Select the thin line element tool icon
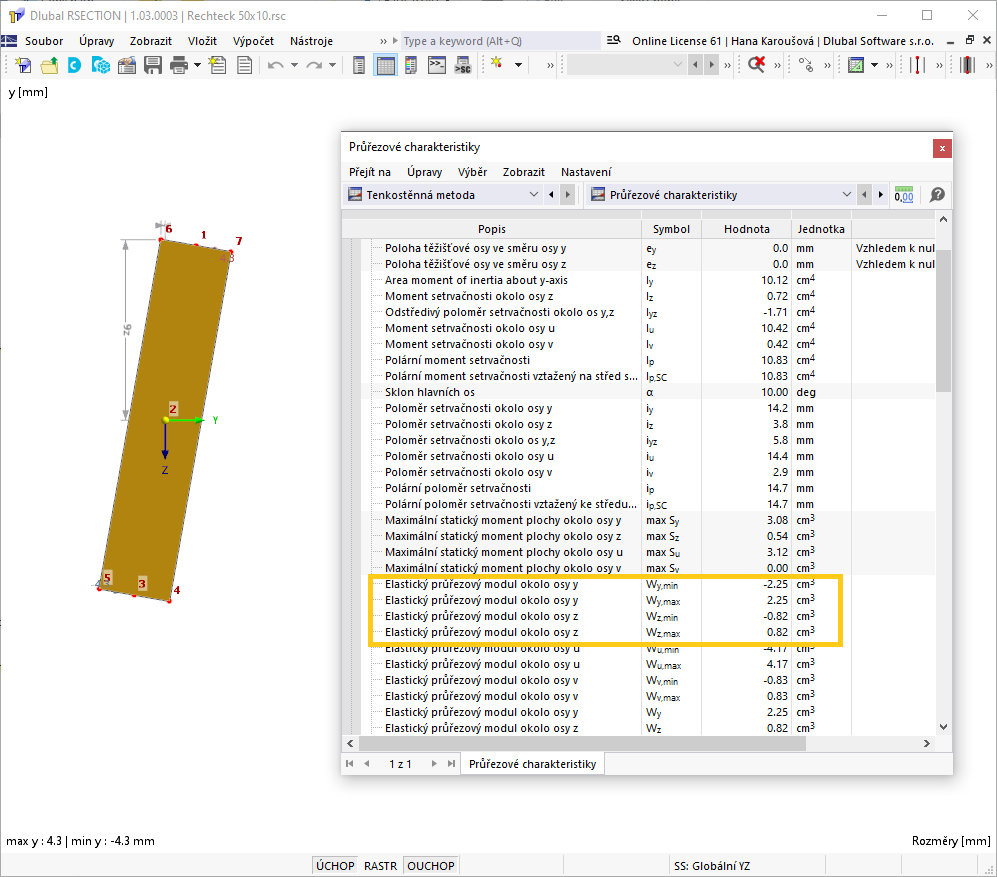 pos(918,65)
